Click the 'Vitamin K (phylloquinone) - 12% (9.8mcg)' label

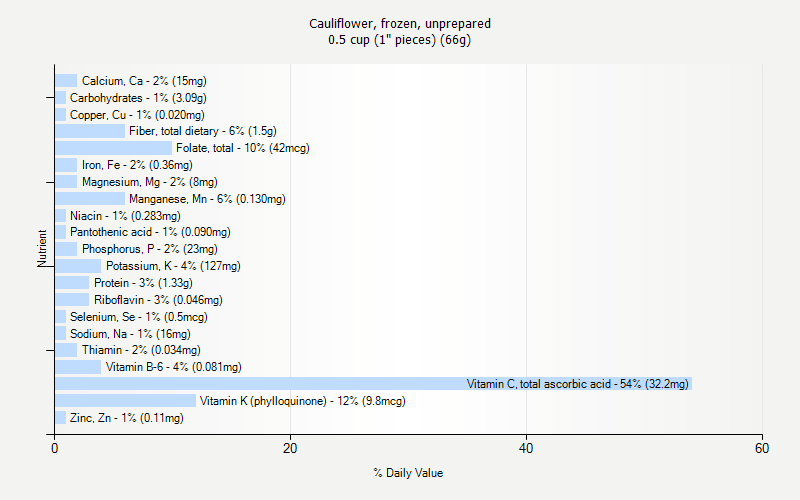303,401
